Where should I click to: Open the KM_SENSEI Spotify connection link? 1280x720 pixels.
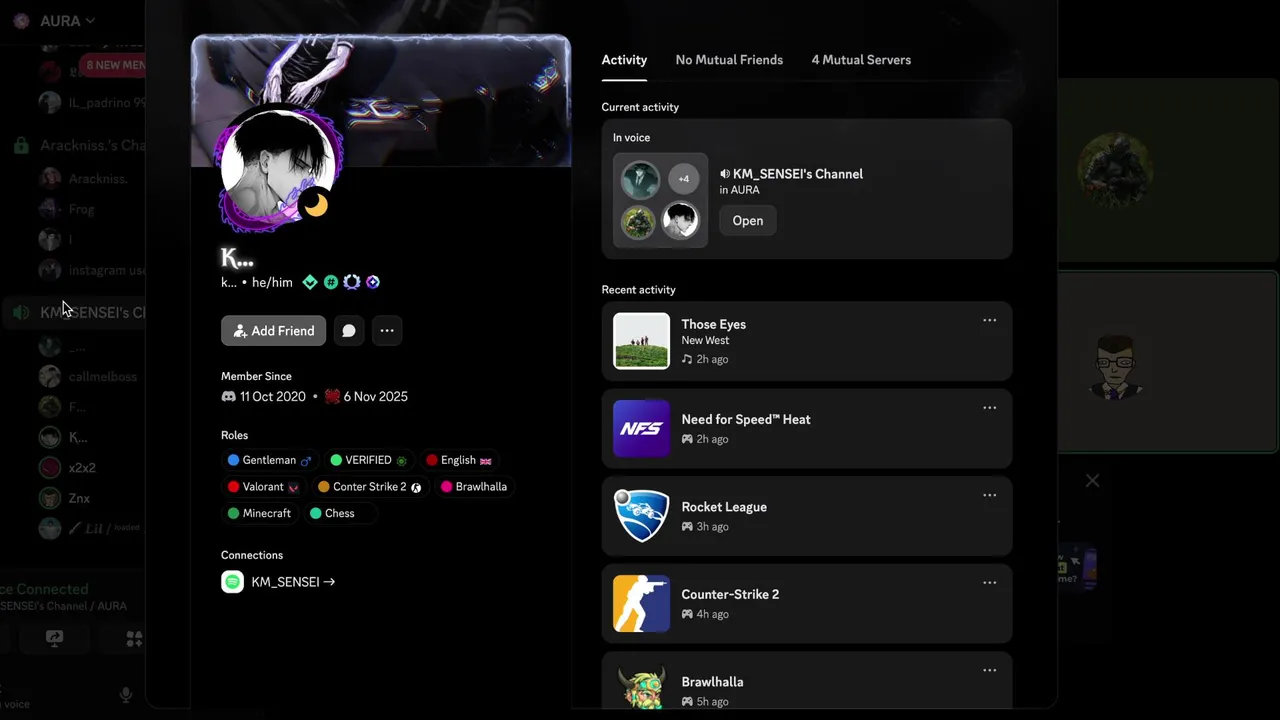pyautogui.click(x=293, y=582)
